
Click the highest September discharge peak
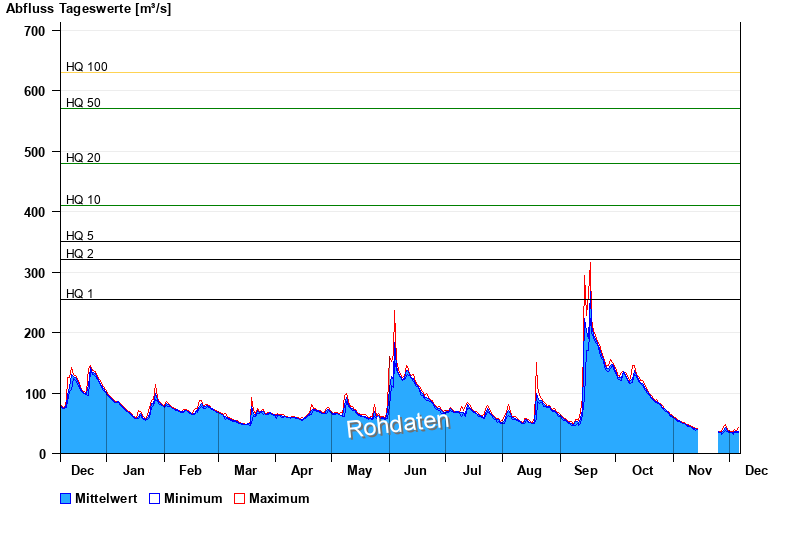(x=591, y=264)
